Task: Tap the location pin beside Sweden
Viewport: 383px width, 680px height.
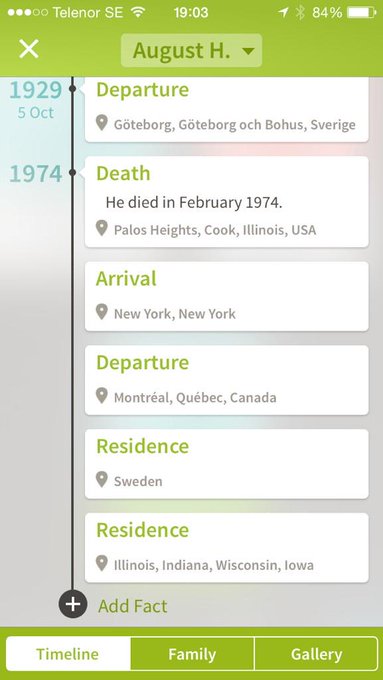Action: pyautogui.click(x=101, y=480)
